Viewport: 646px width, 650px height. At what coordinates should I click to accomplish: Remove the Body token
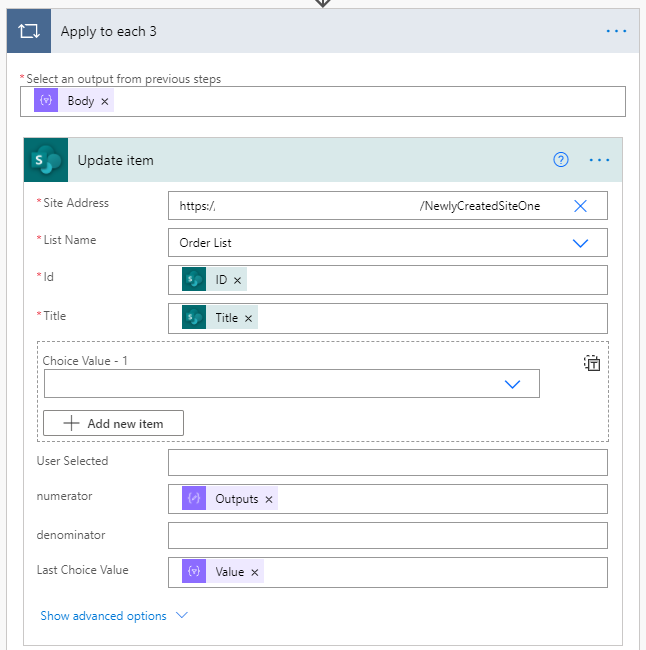pos(105,102)
